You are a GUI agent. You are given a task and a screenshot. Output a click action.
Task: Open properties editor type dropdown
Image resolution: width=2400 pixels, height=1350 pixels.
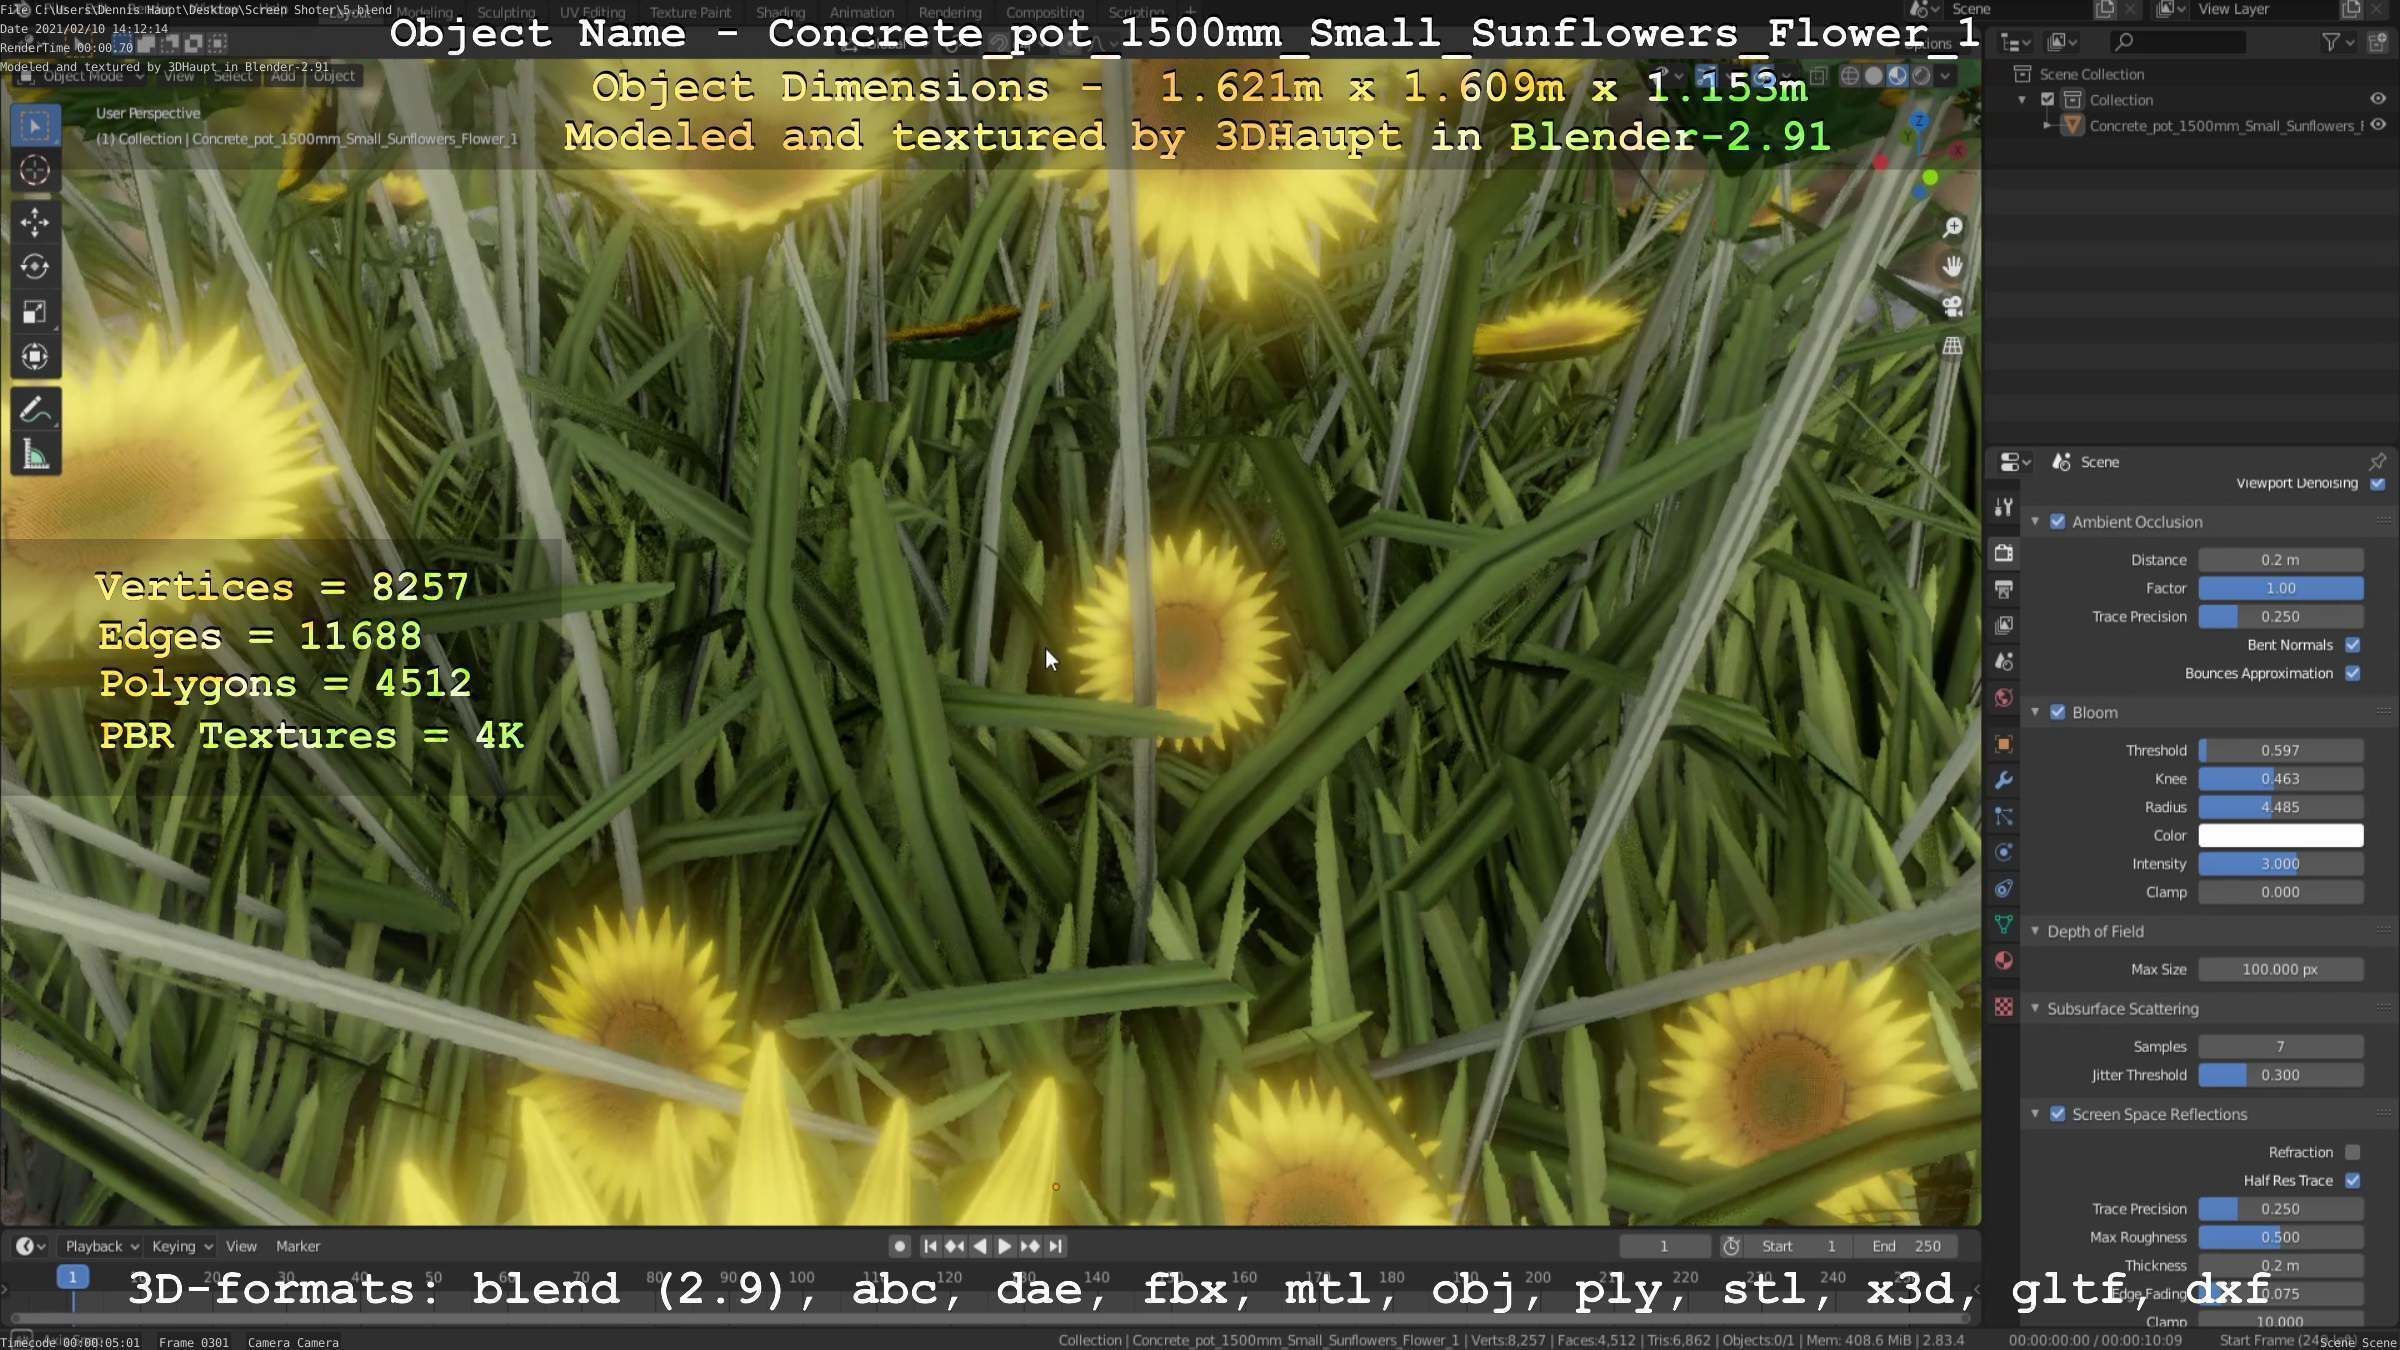click(2014, 461)
